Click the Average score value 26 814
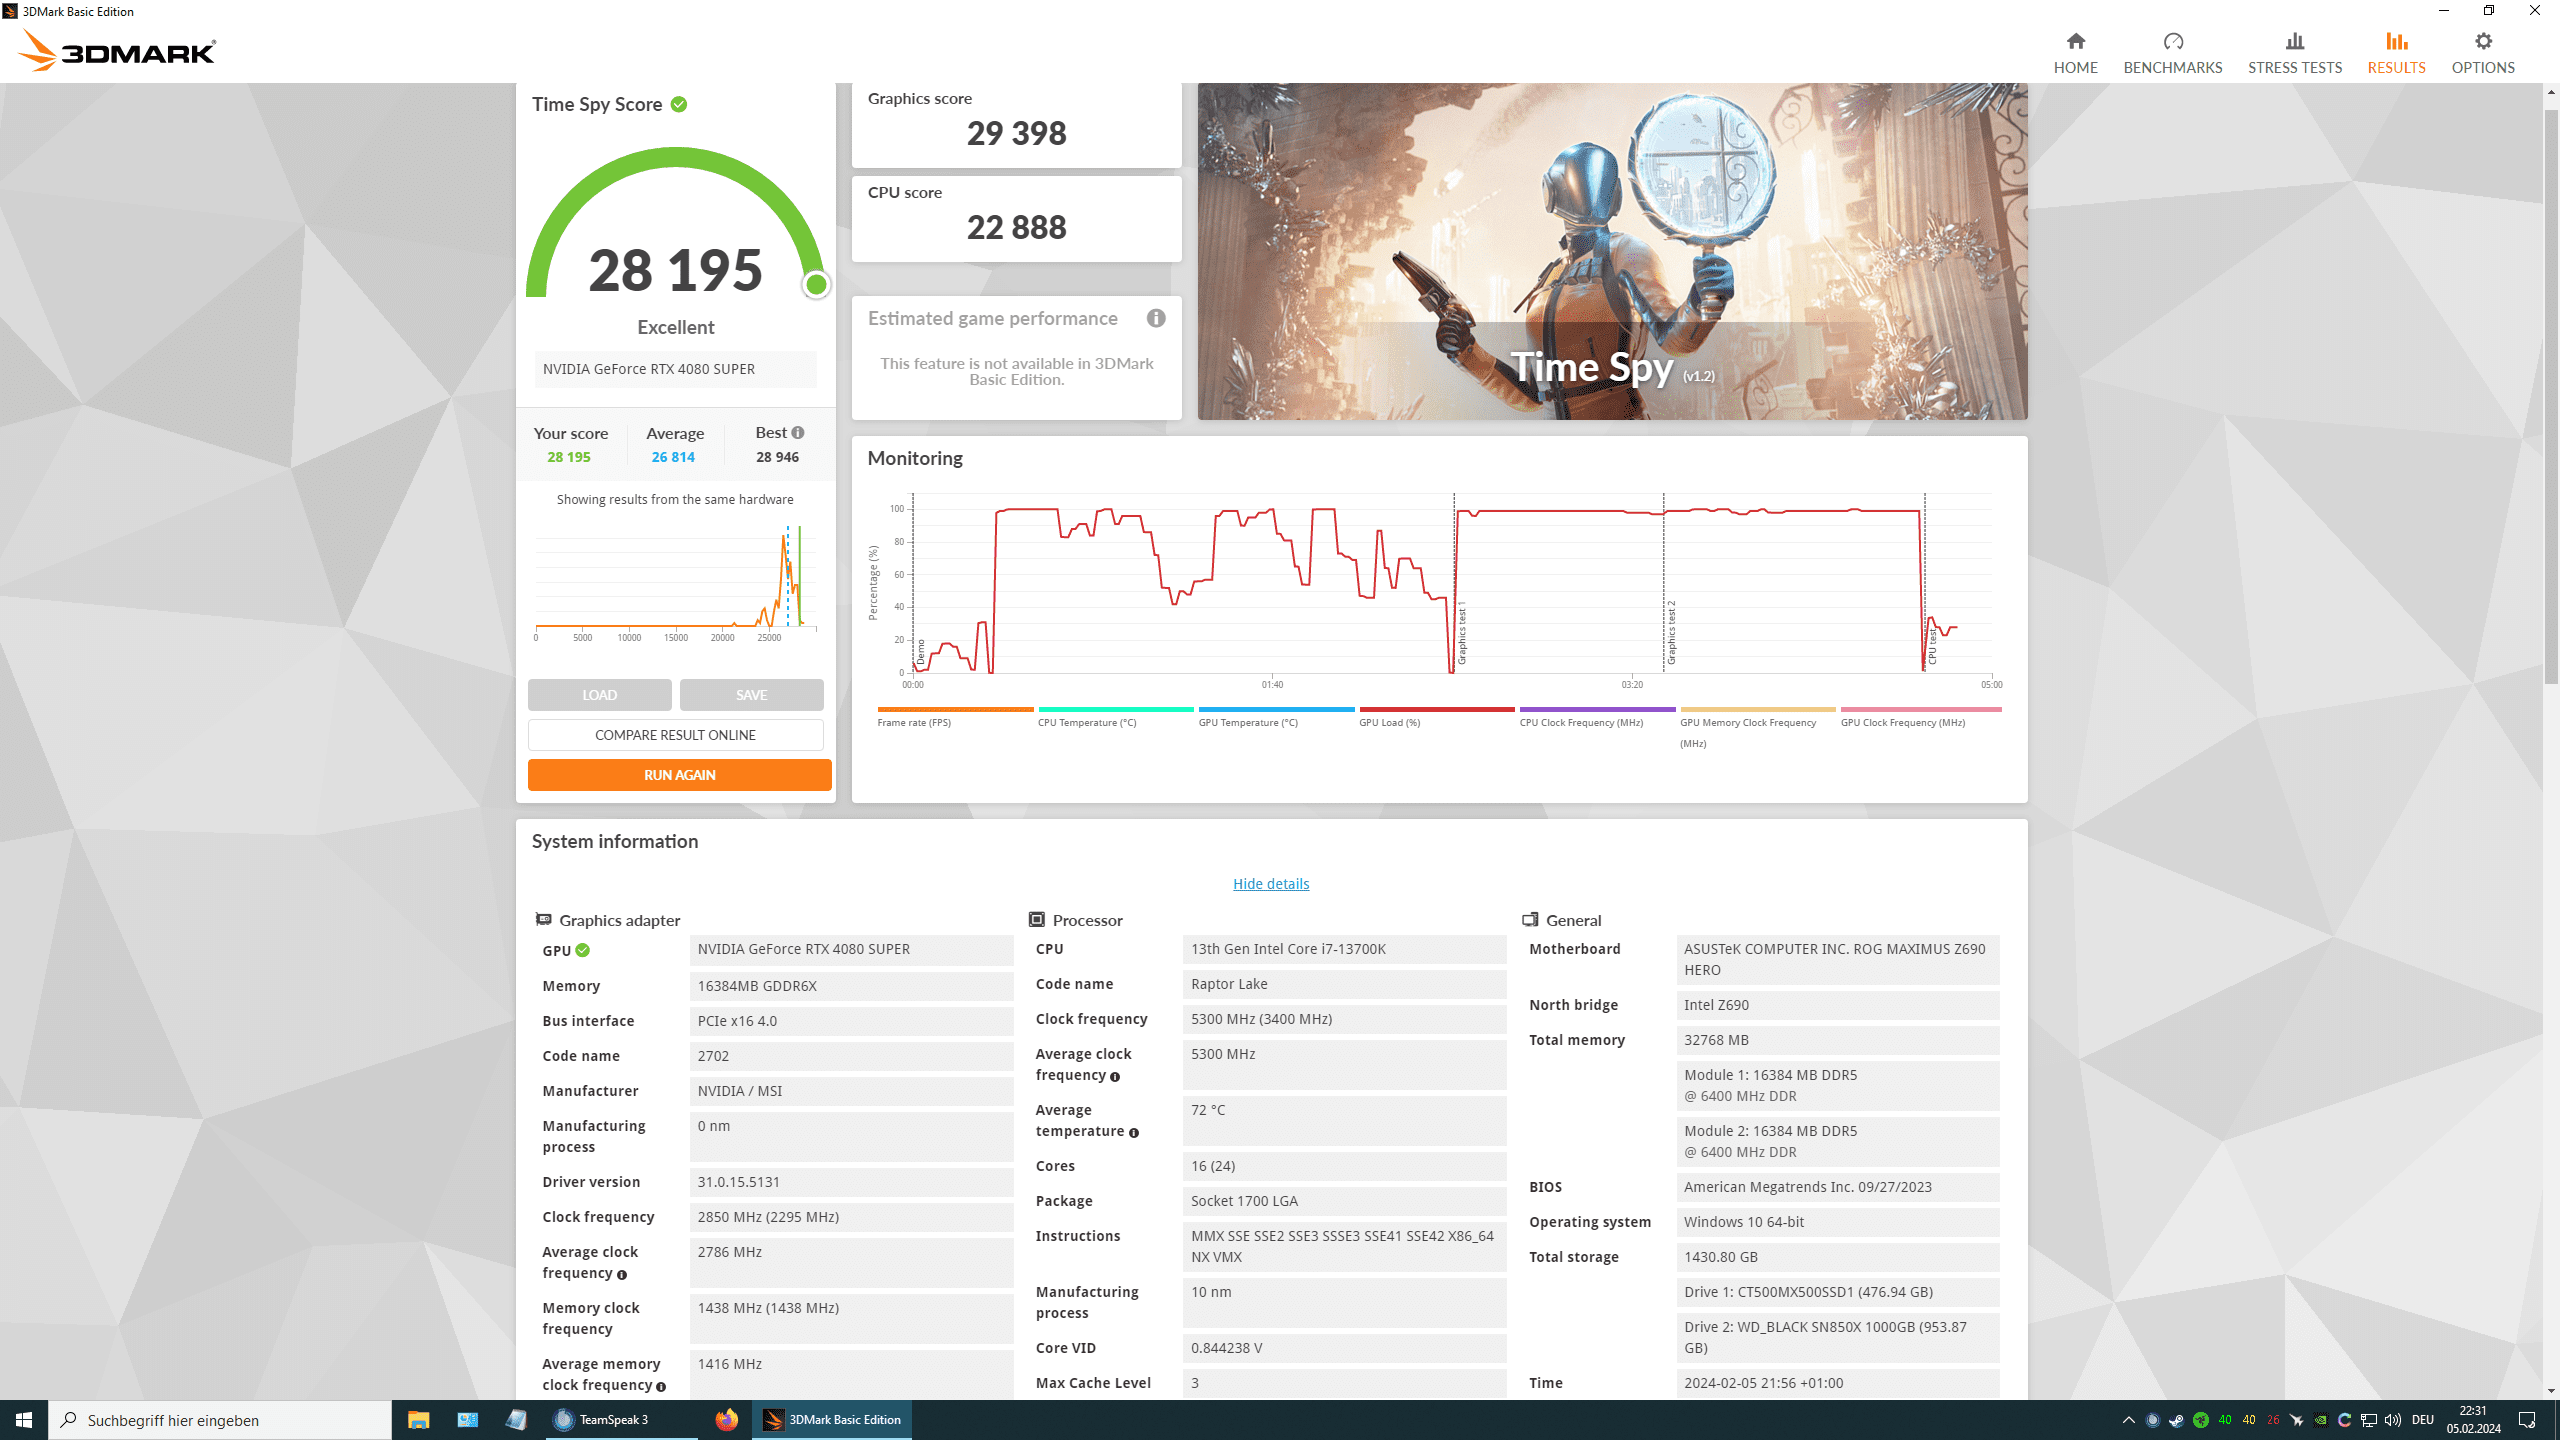The height and width of the screenshot is (1440, 2560). 673,457
